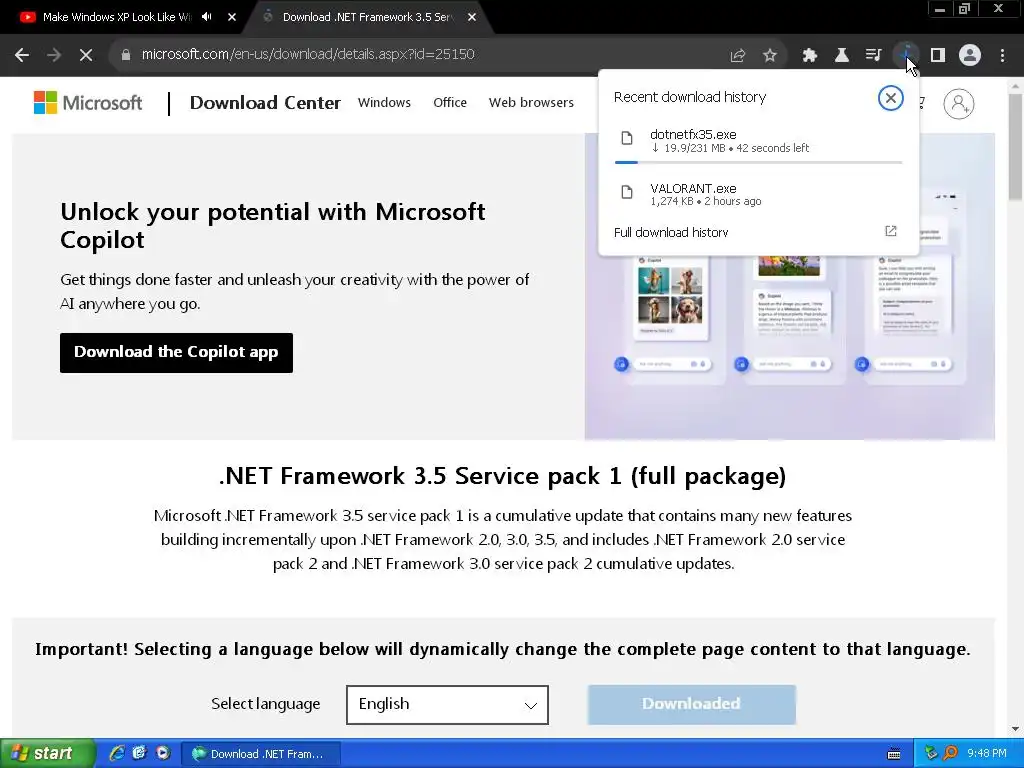Open the Chrome profile avatar
Viewport: 1024px width, 768px height.
(970, 55)
